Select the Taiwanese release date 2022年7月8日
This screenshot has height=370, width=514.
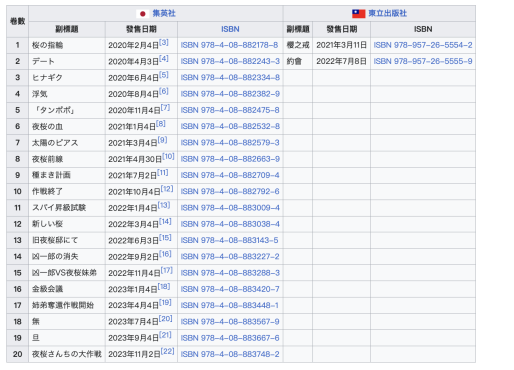tap(341, 61)
